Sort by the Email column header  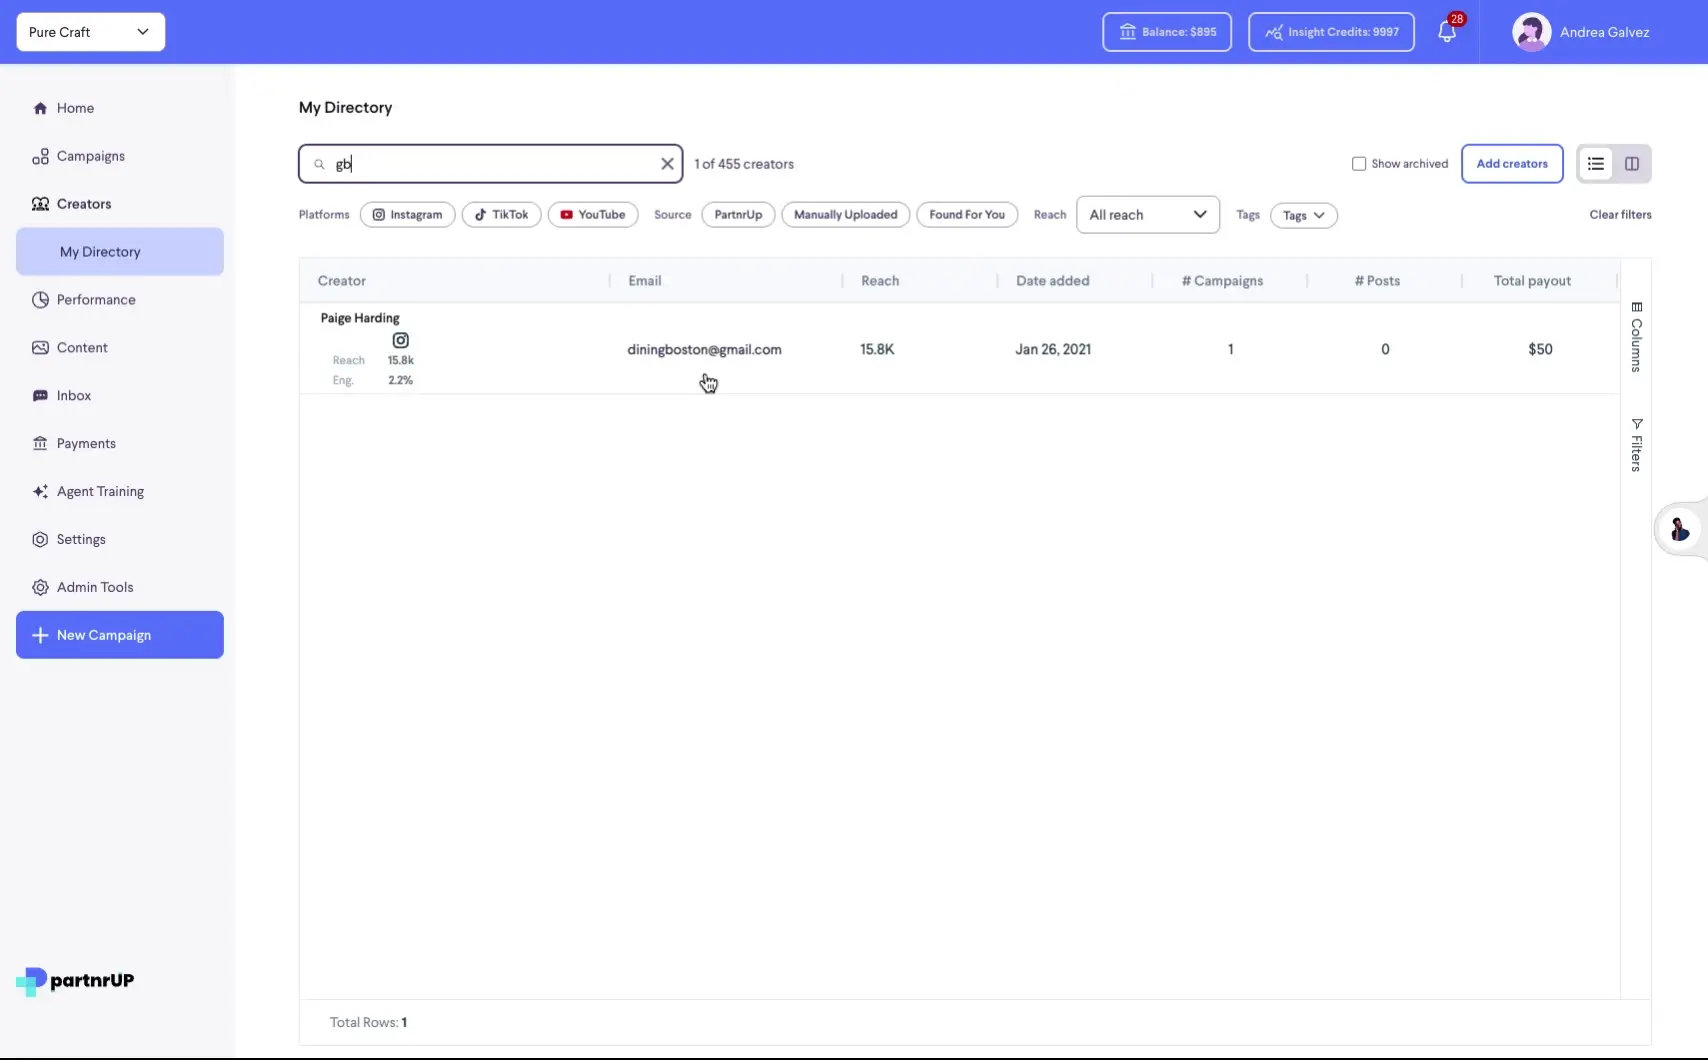click(645, 281)
